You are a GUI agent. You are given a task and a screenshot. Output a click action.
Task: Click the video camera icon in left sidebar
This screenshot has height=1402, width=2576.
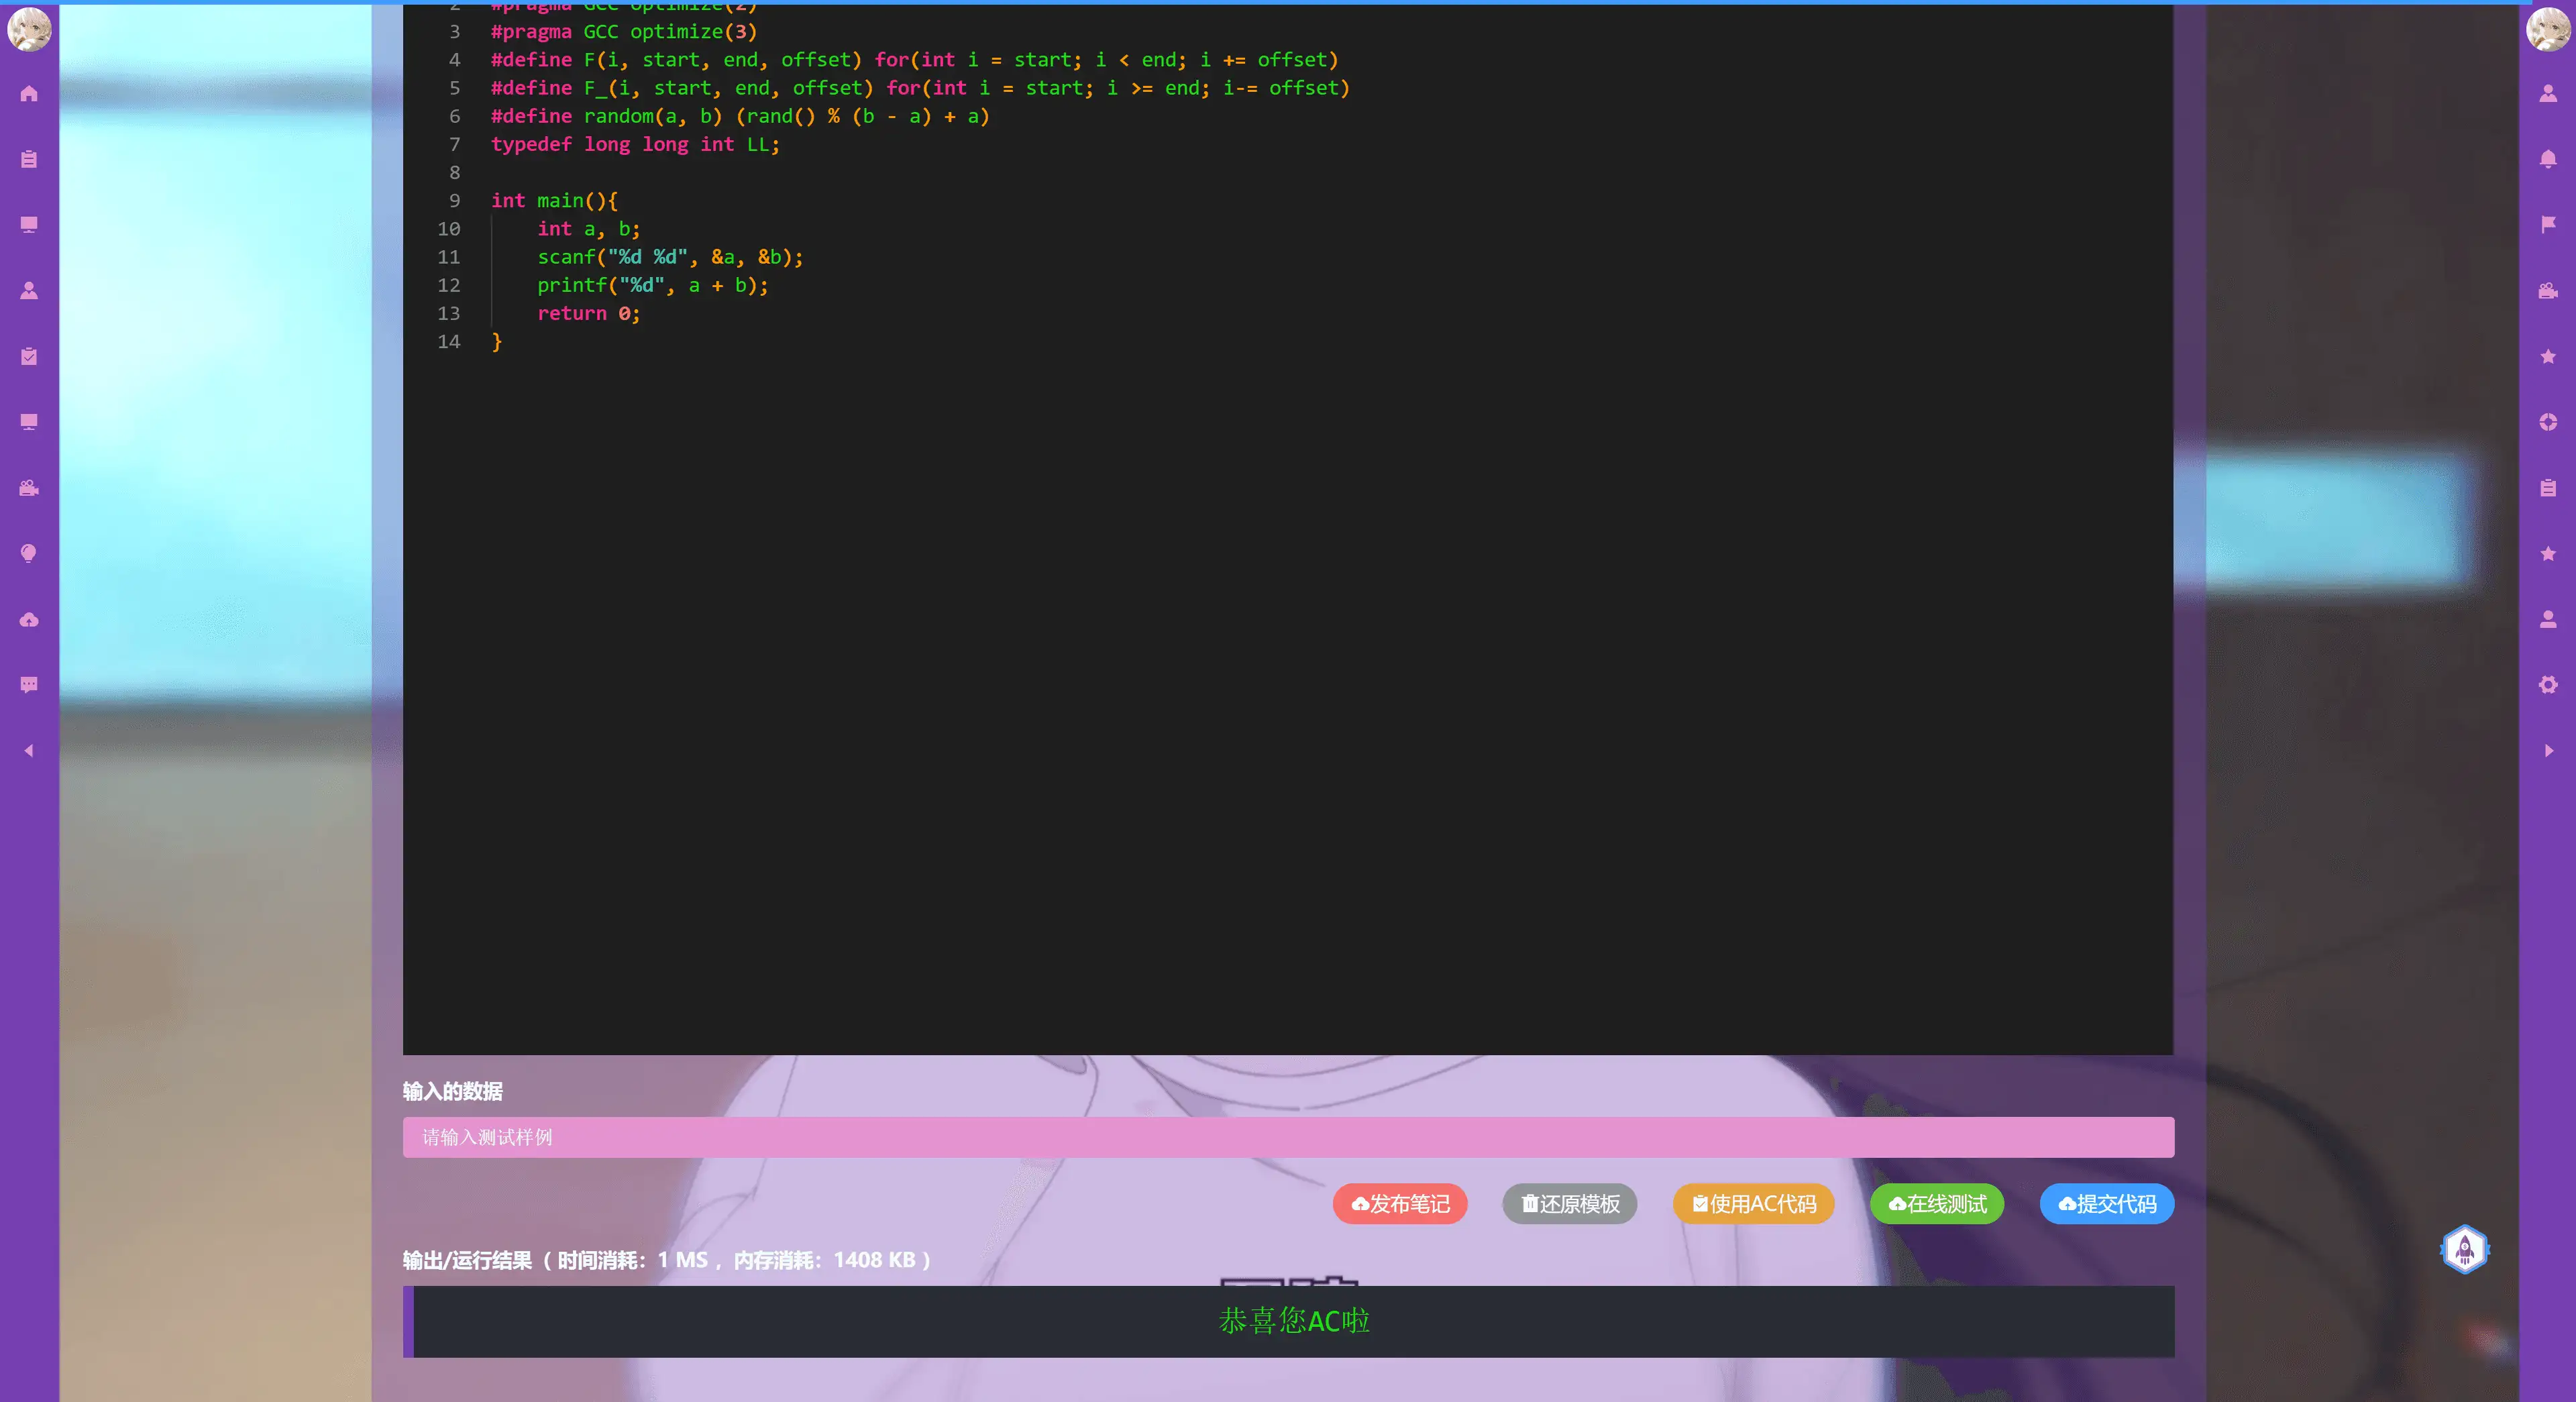pos(29,488)
